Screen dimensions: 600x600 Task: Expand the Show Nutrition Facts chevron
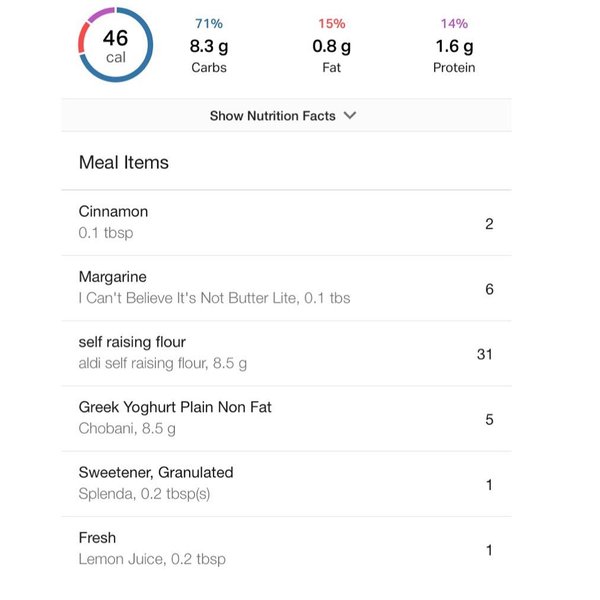(x=350, y=115)
